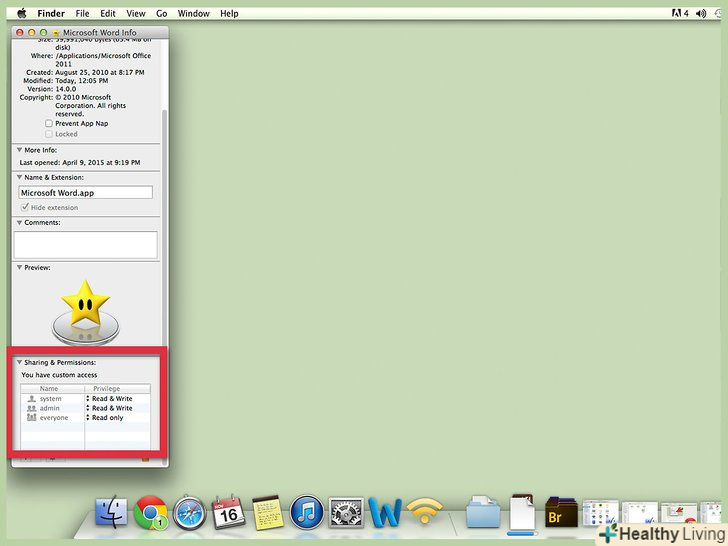This screenshot has width=728, height=546.
Task: Open Calendar showing 16 in Dock
Action: click(228, 512)
